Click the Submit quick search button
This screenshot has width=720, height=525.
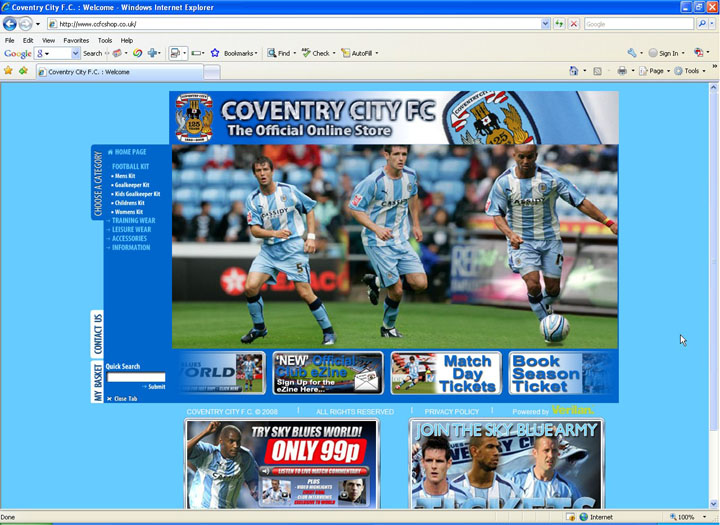155,387
